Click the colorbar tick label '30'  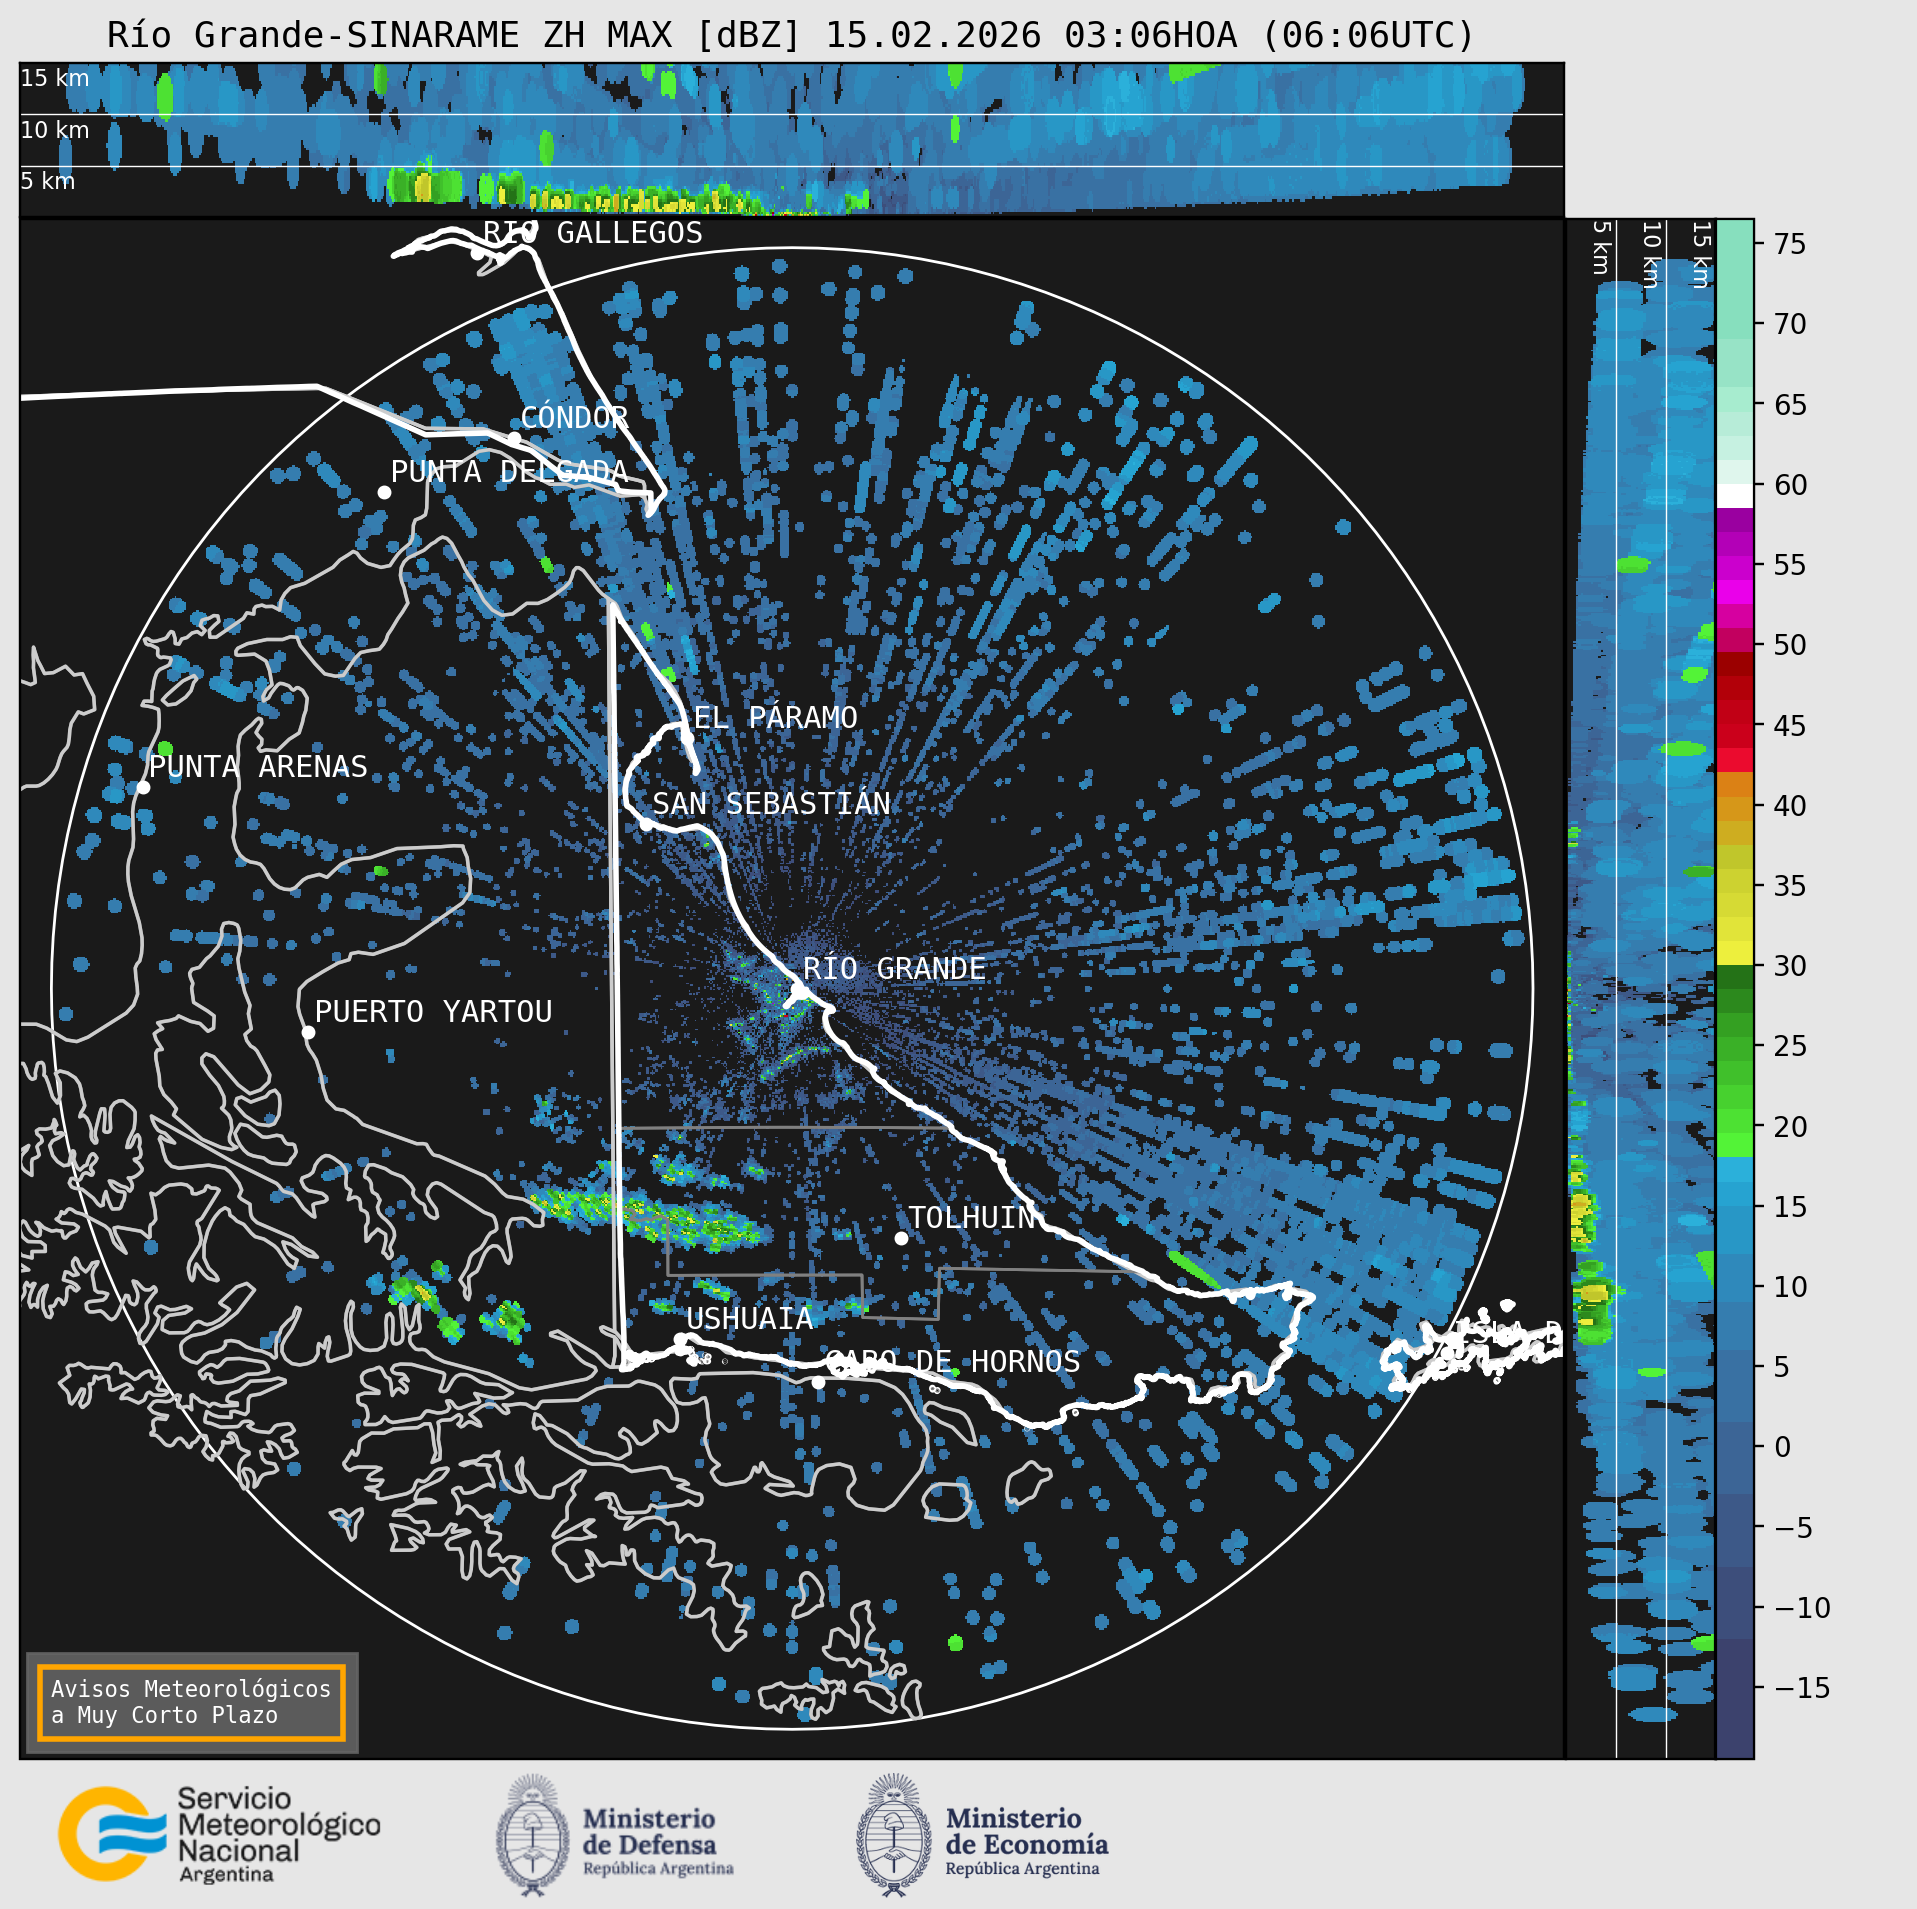click(1790, 966)
